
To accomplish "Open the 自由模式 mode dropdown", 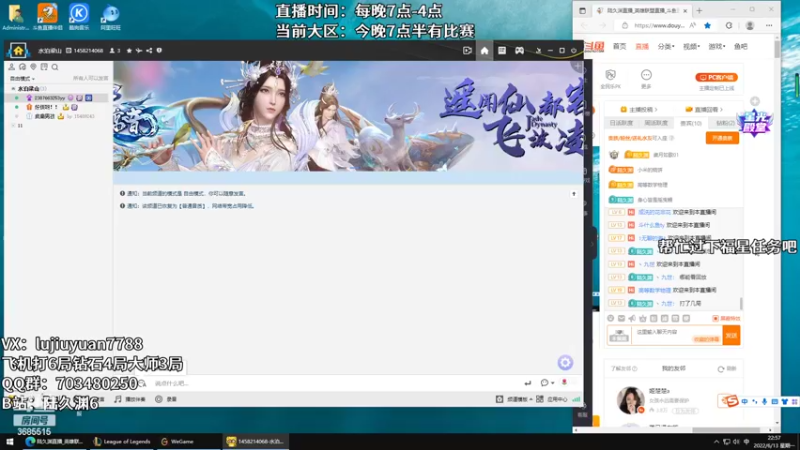I will 22,79.
